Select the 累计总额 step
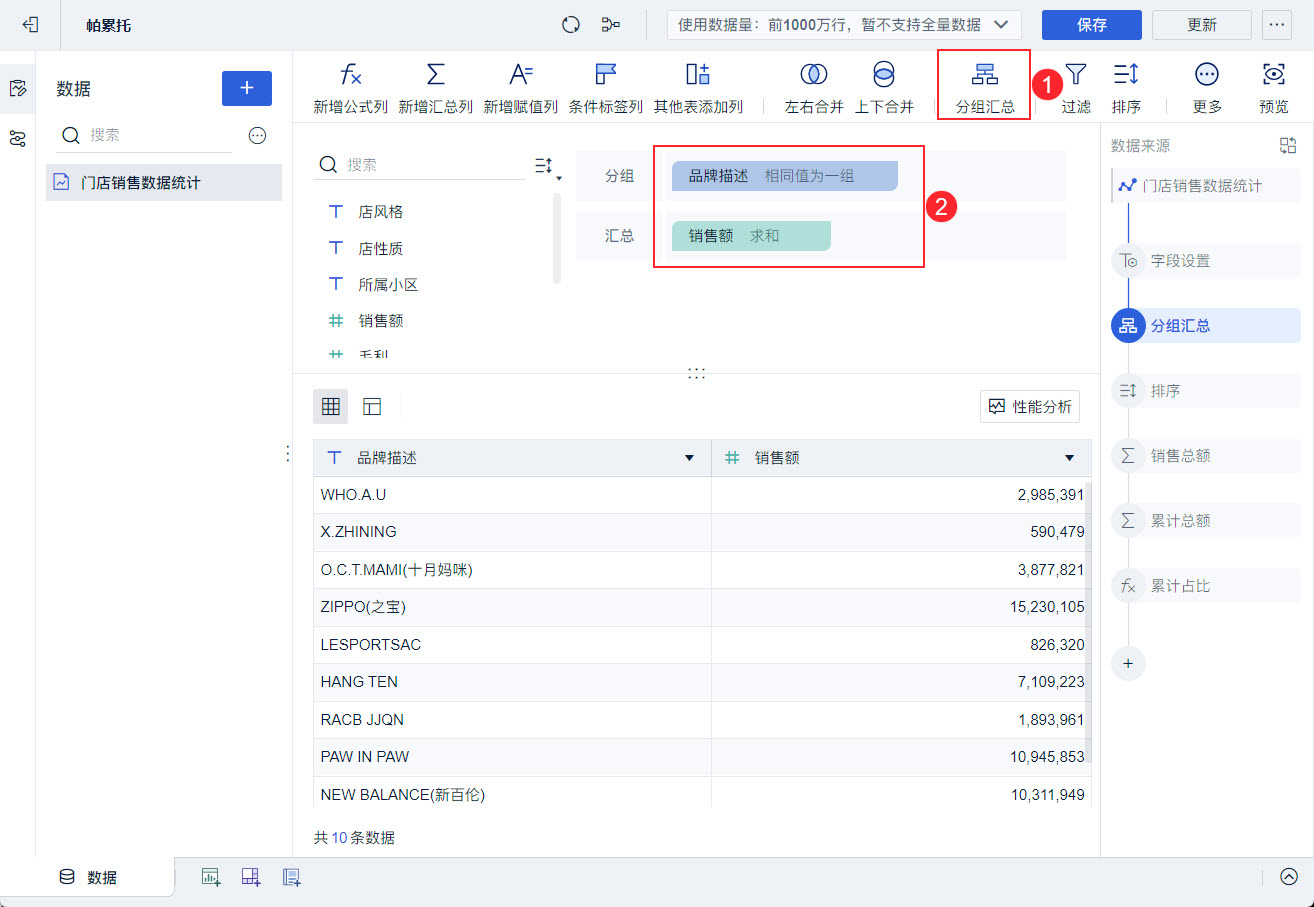Image resolution: width=1314 pixels, height=907 pixels. point(1206,521)
